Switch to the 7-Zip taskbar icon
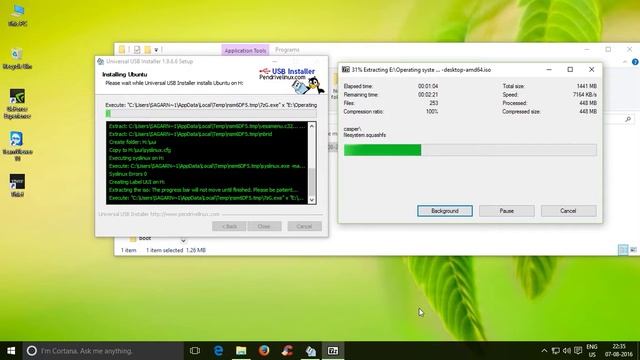 333,351
